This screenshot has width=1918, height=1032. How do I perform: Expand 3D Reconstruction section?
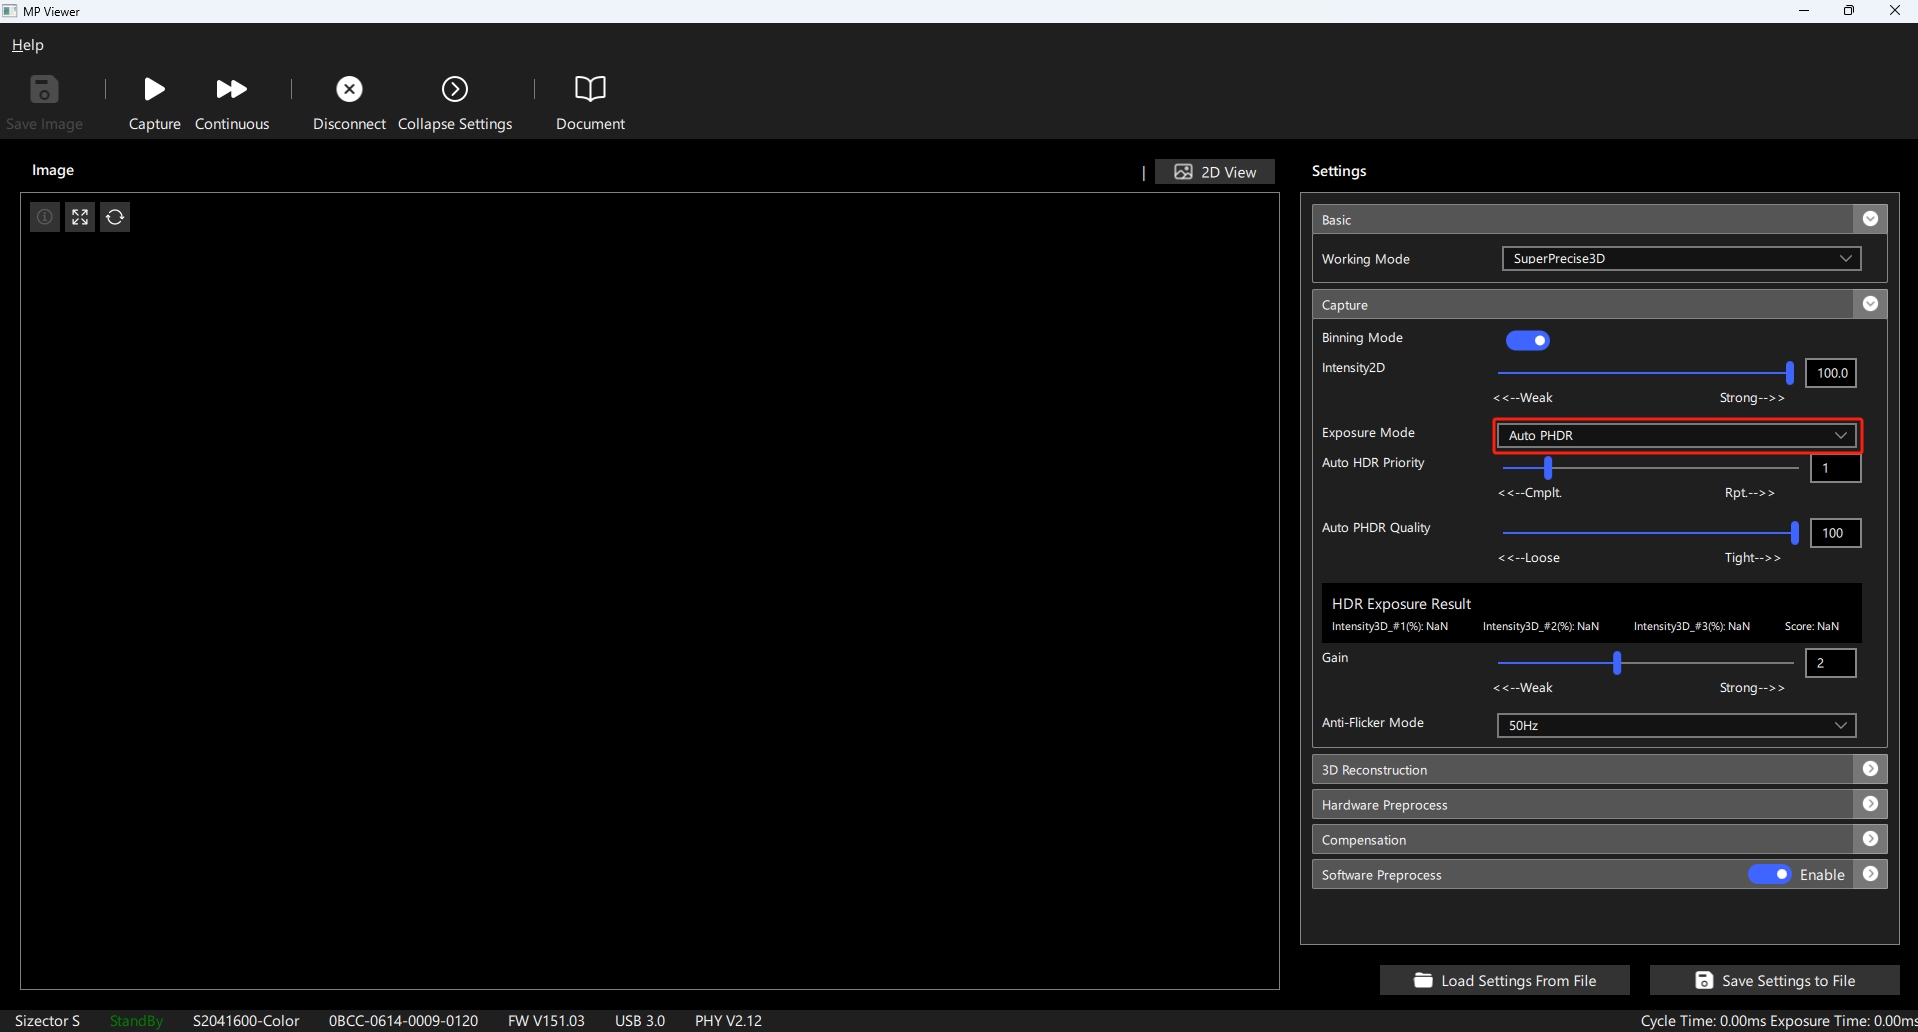pyautogui.click(x=1870, y=769)
